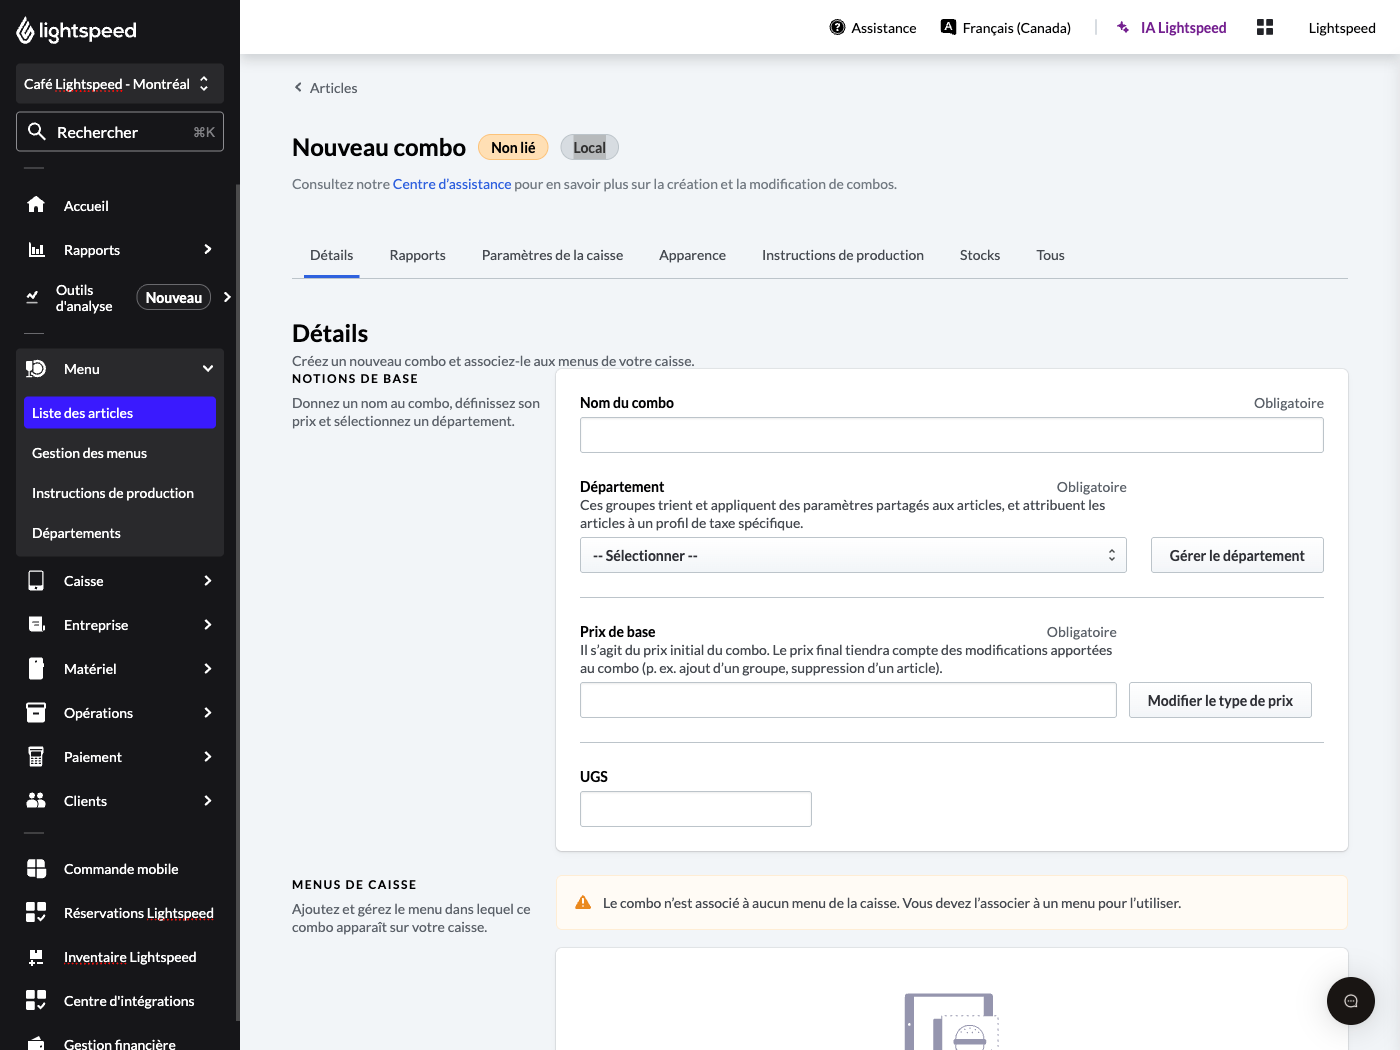
Task: Open the Français (Canada) language selector
Action: (x=1006, y=28)
